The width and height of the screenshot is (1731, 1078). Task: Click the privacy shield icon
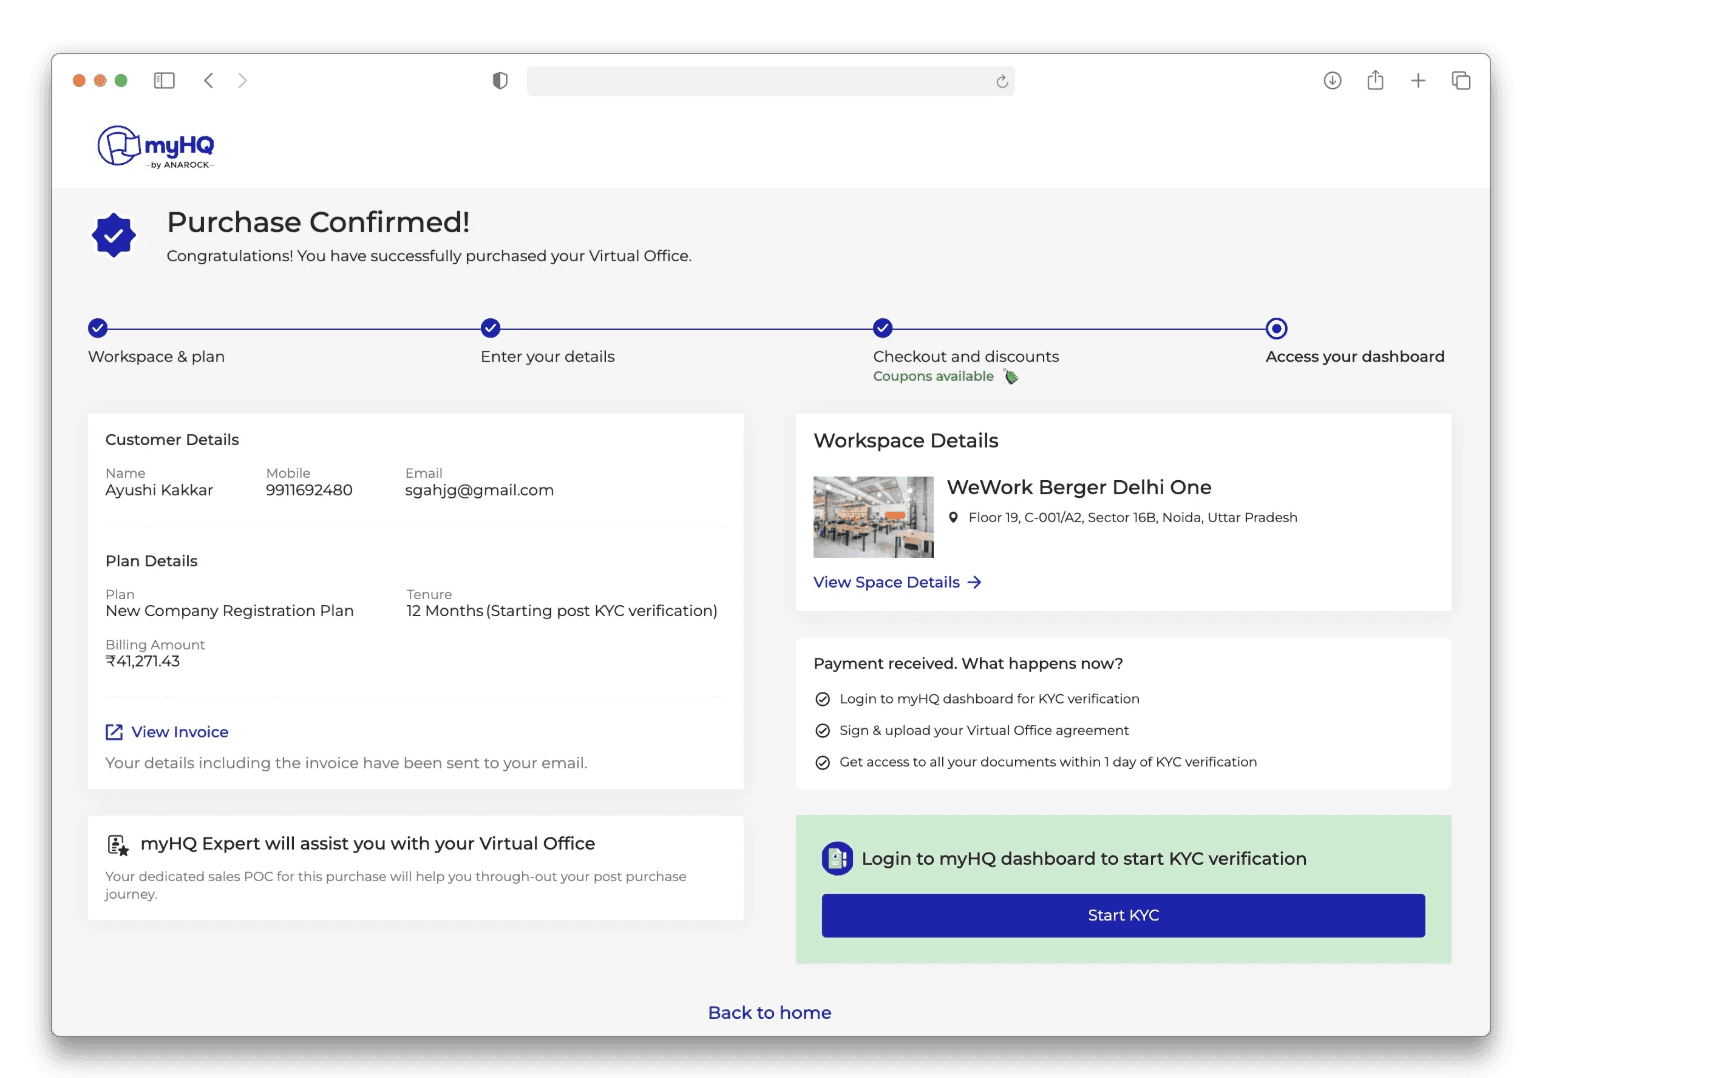pos(500,81)
